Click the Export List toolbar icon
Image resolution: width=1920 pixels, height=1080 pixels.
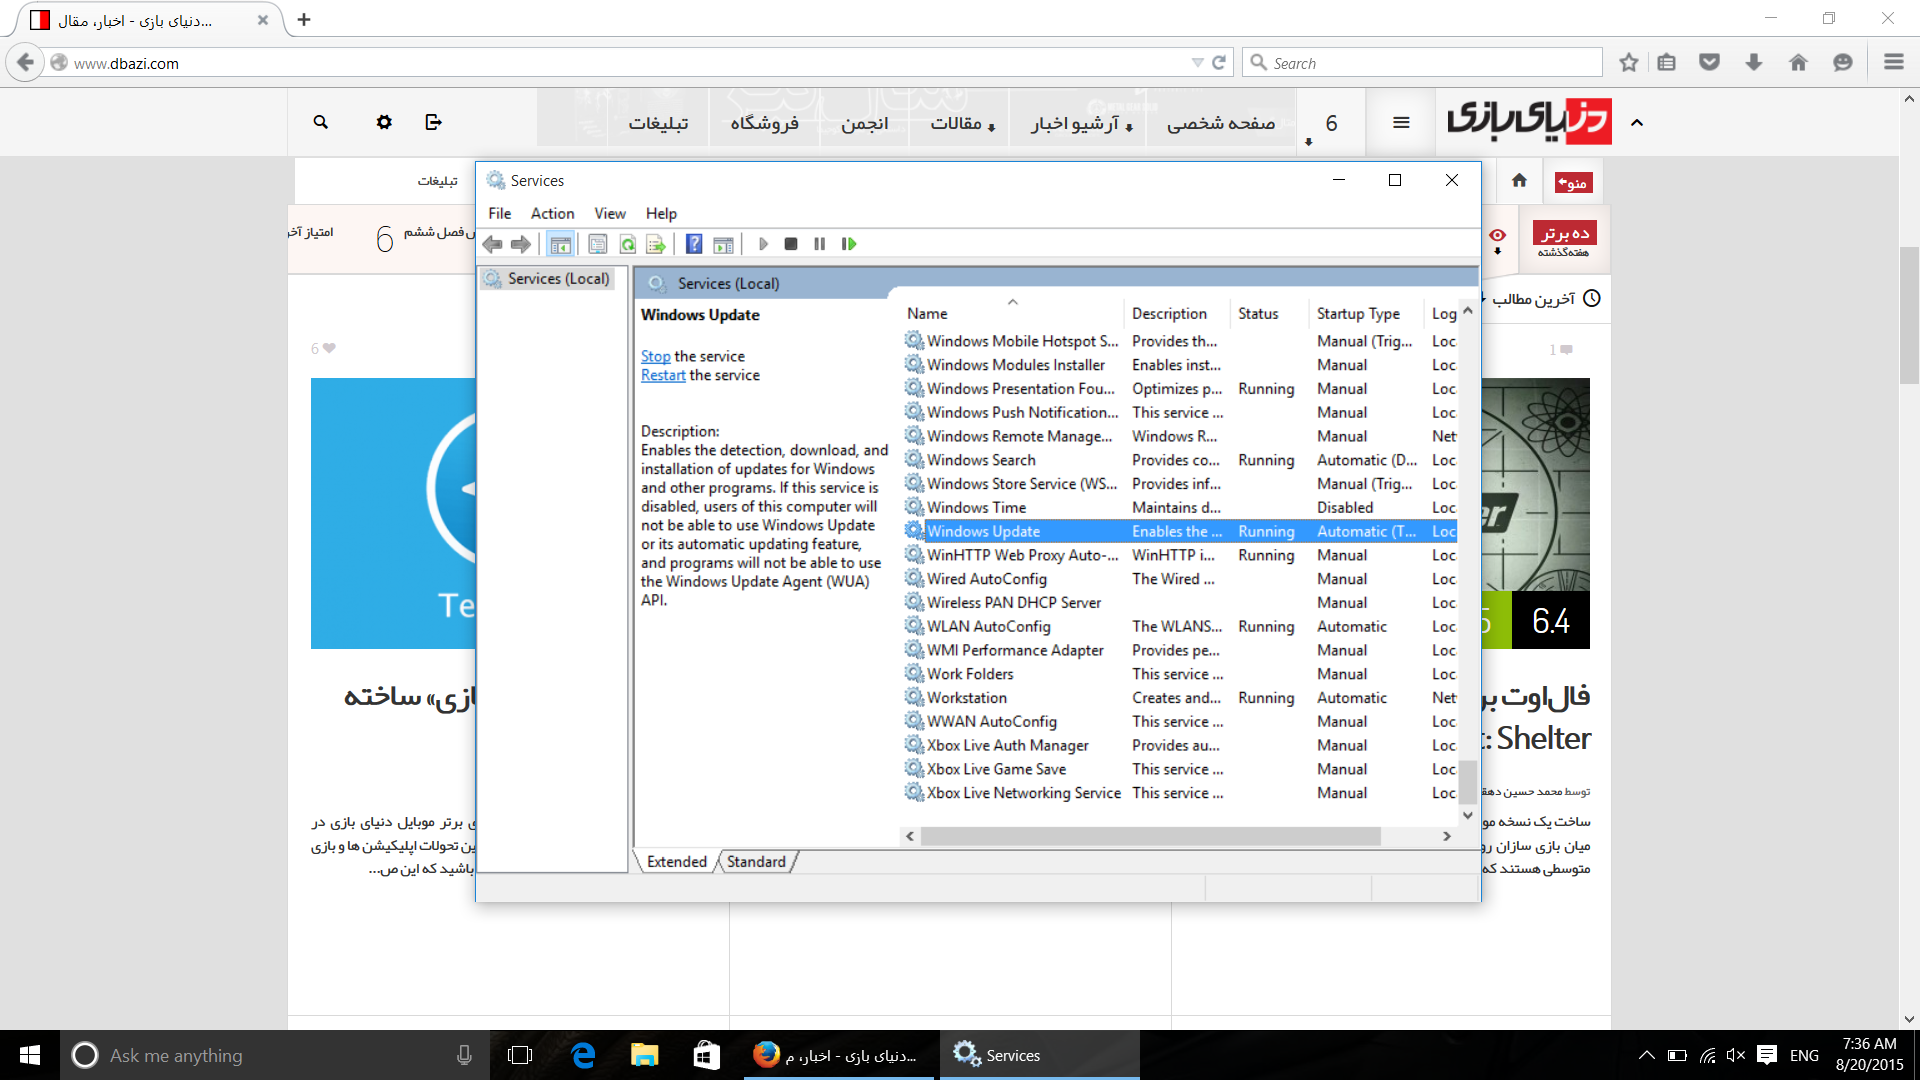656,244
